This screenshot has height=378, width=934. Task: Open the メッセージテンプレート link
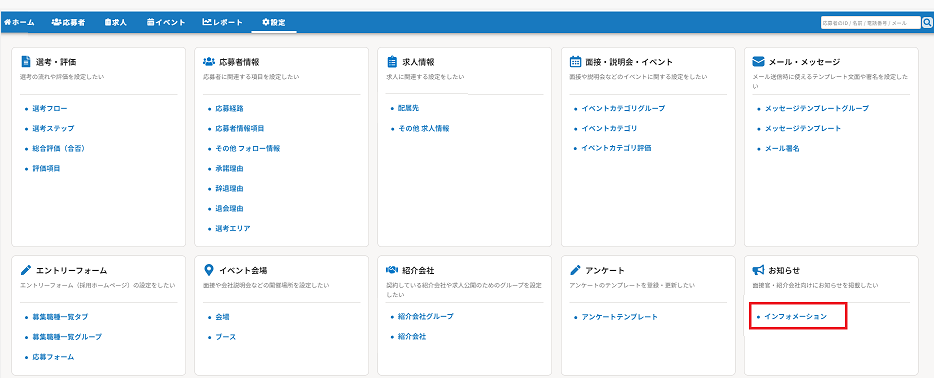(x=803, y=129)
